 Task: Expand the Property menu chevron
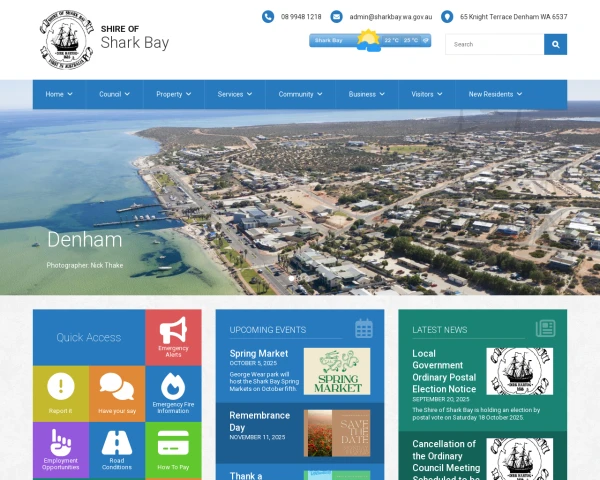[188, 94]
